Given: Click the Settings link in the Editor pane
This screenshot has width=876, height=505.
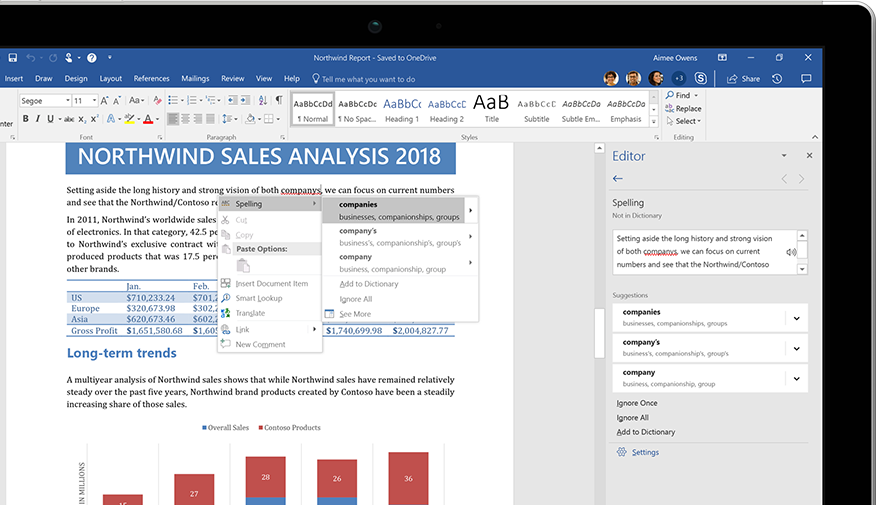Looking at the screenshot, I should click(645, 452).
